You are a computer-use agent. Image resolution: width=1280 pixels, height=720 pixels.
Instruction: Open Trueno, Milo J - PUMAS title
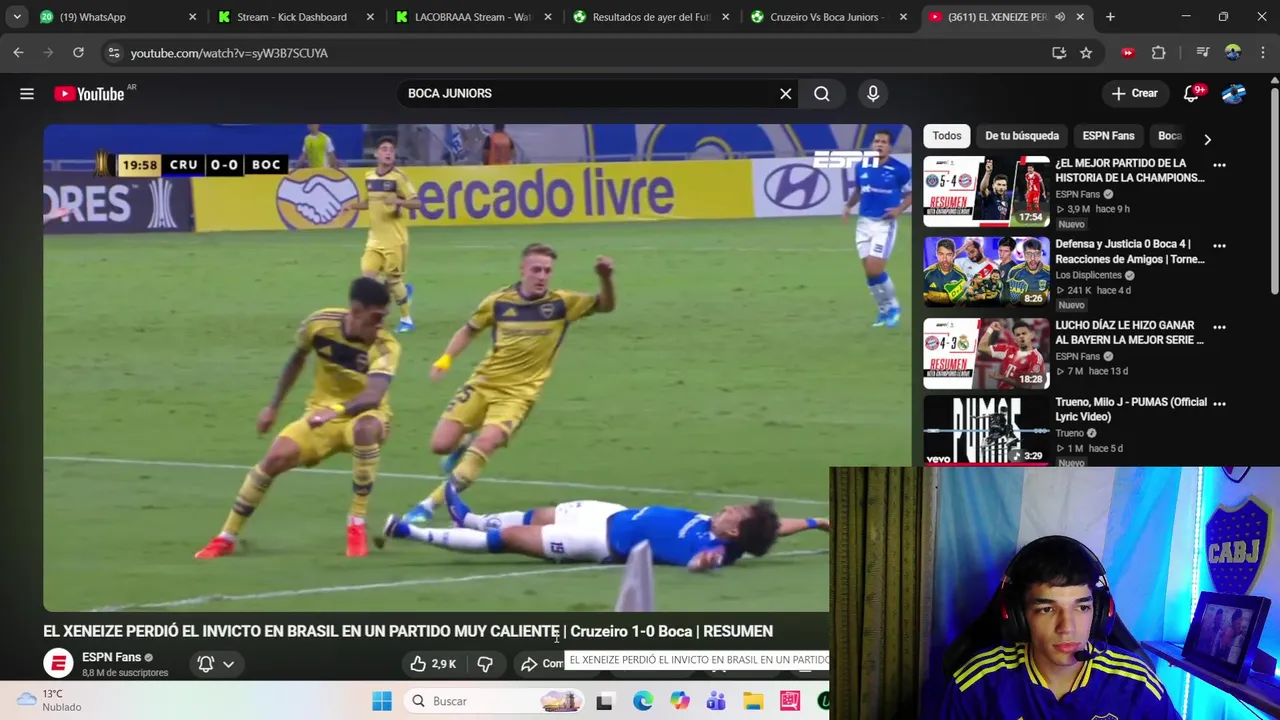point(1131,409)
